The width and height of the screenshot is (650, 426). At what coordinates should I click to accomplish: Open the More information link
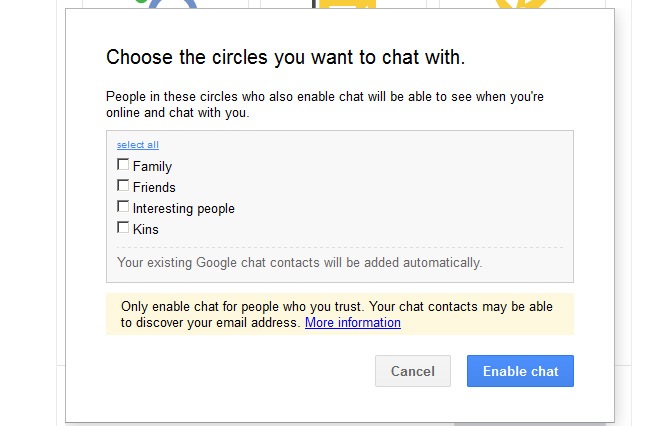point(353,323)
